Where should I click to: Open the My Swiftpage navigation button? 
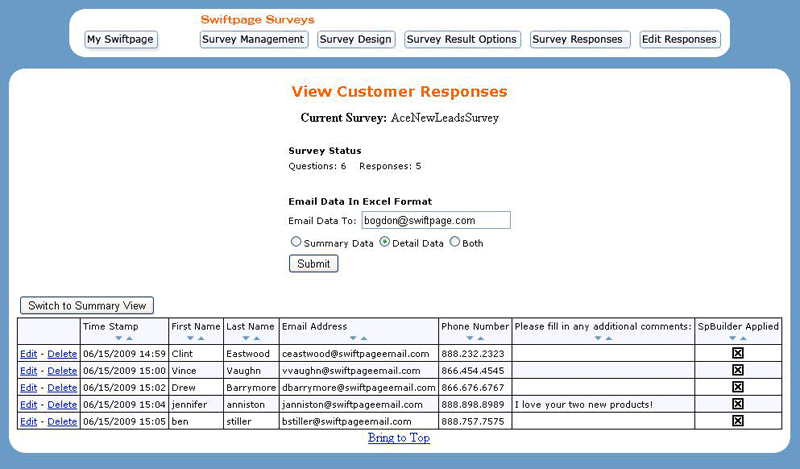click(x=121, y=39)
